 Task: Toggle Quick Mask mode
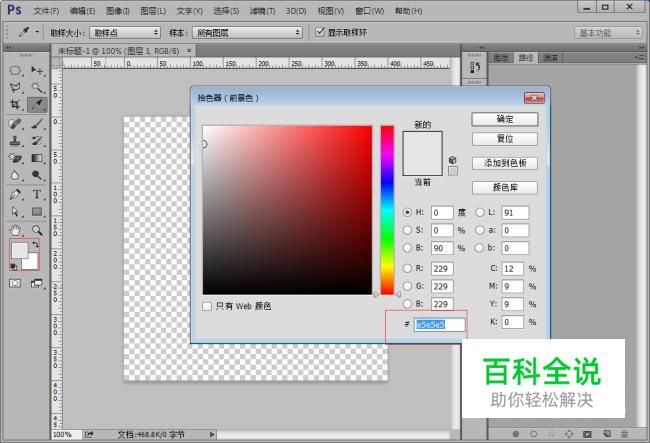pos(15,283)
